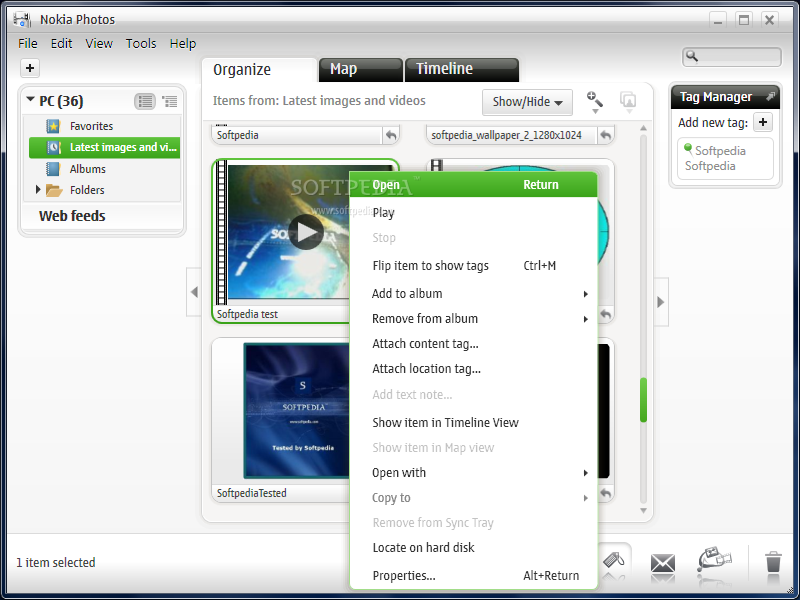Image resolution: width=800 pixels, height=600 pixels.
Task: Choose Attach content tag... option
Action: coord(473,344)
